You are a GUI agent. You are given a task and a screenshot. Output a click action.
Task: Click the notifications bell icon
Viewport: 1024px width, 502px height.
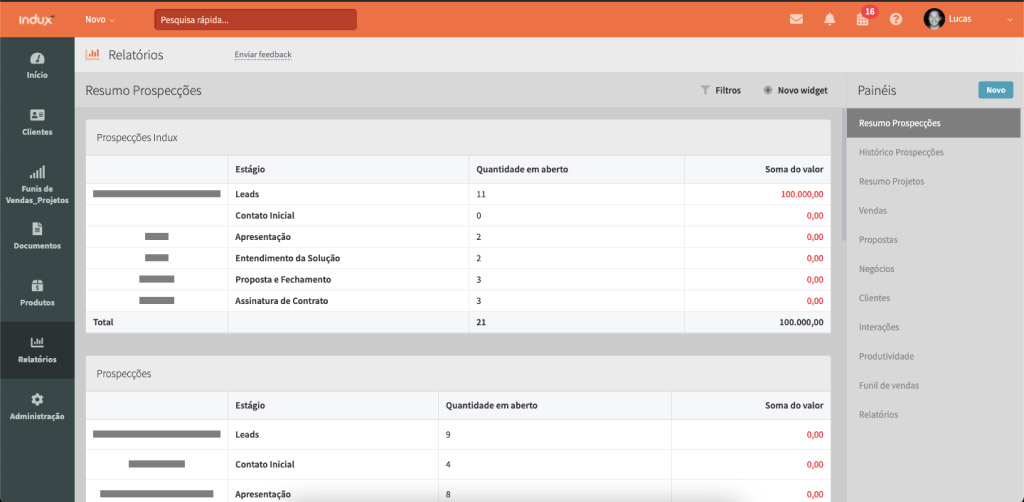coord(829,19)
